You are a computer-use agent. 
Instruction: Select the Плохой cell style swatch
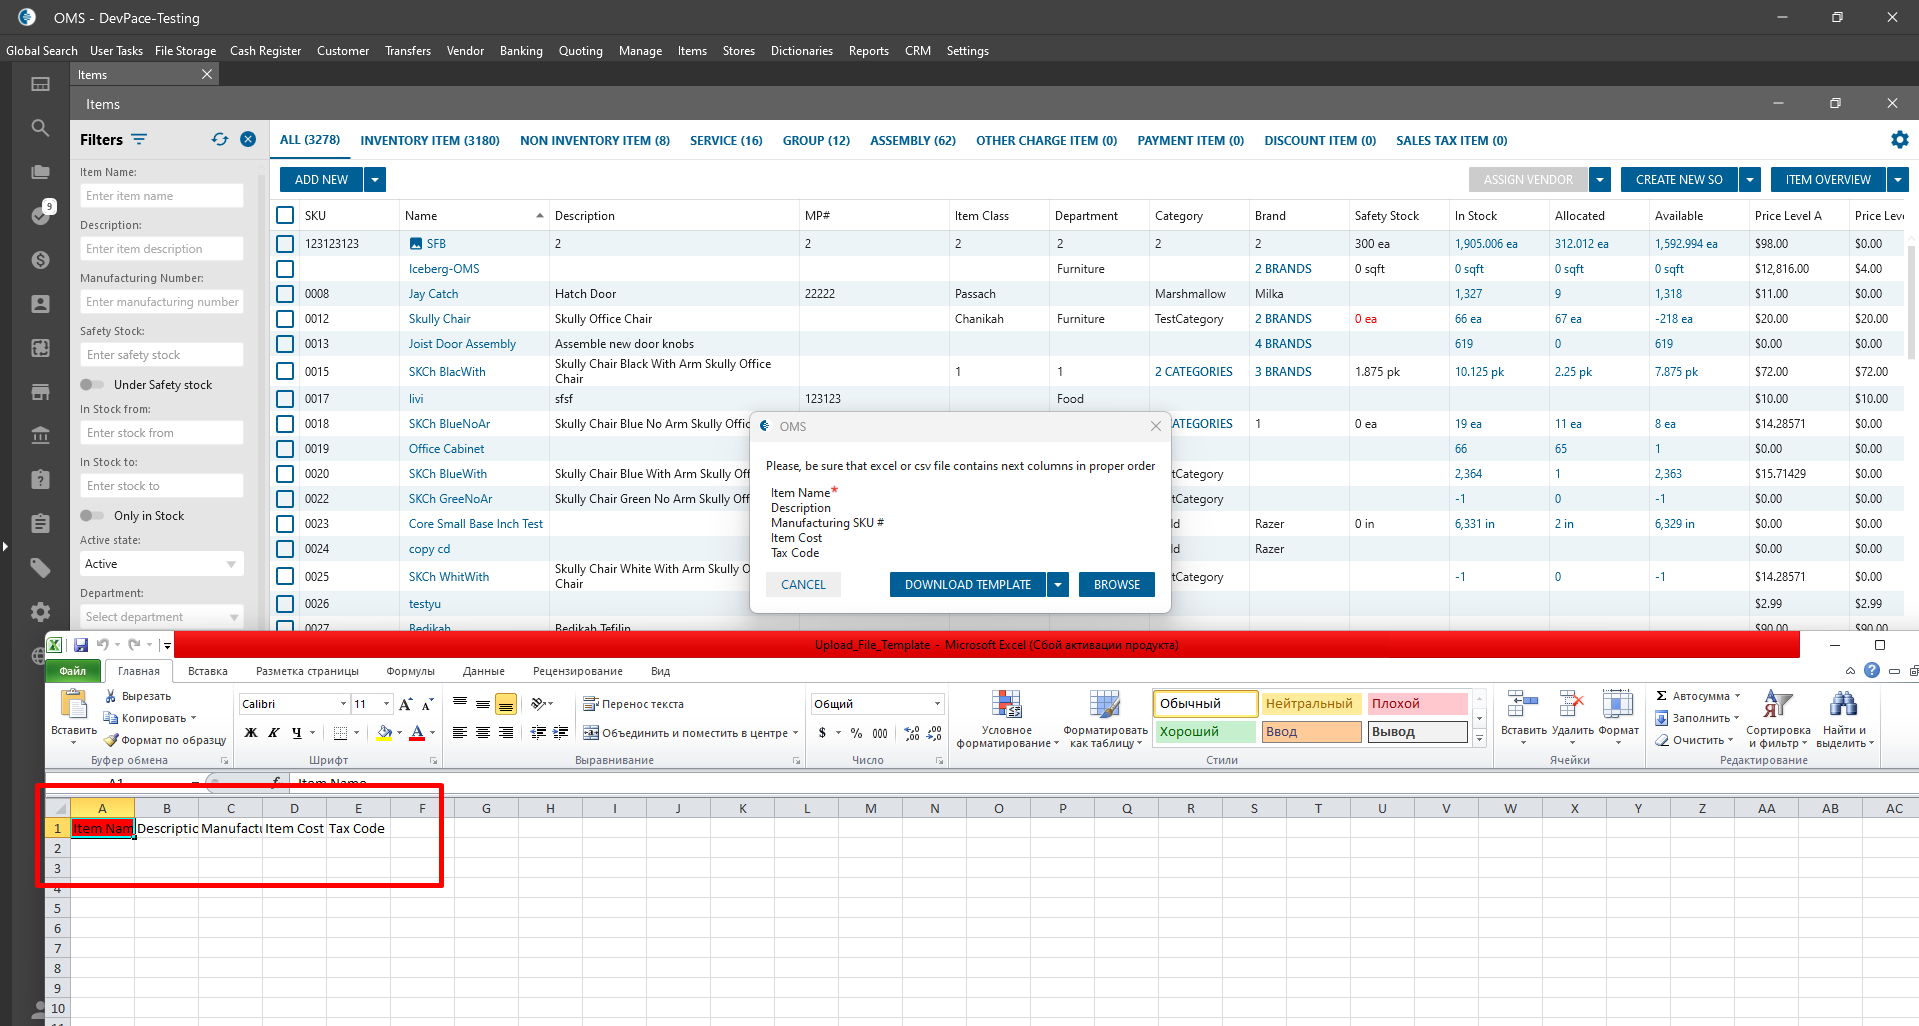(1416, 704)
